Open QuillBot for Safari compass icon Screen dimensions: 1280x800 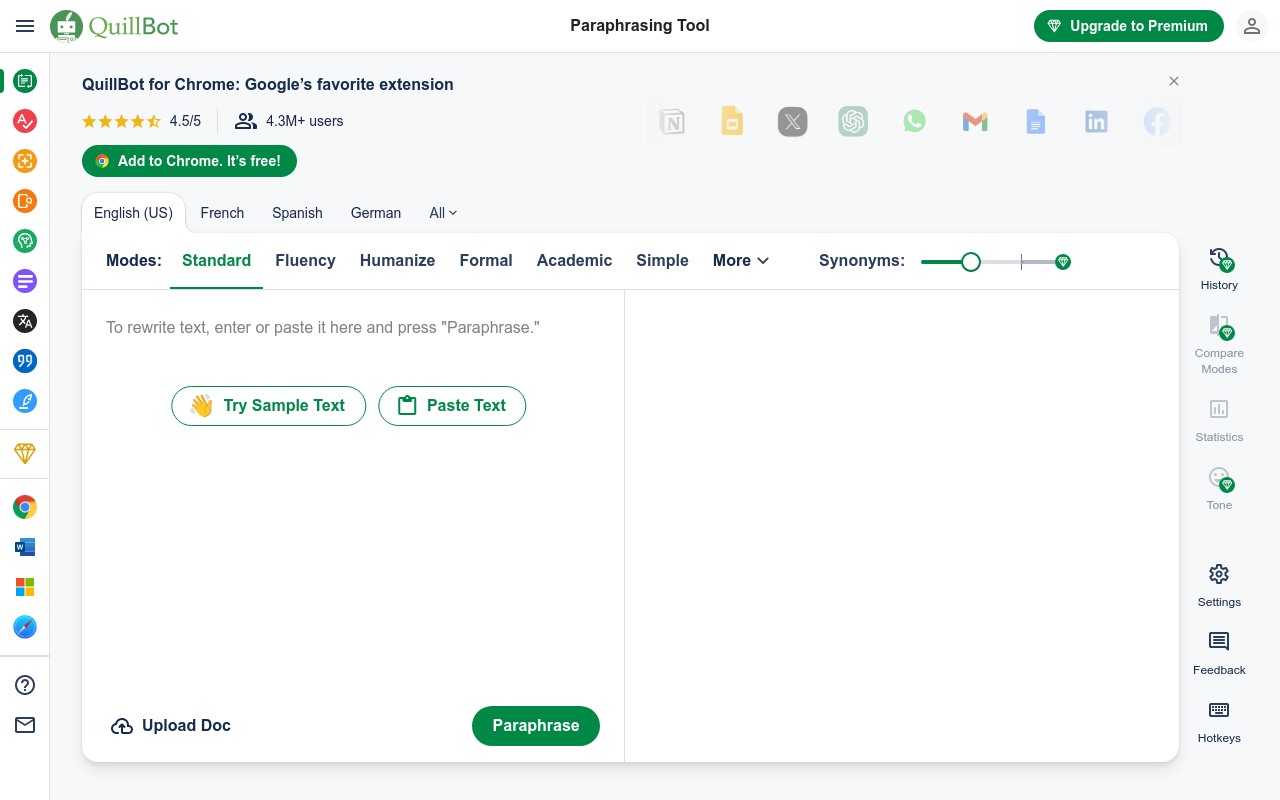25,627
